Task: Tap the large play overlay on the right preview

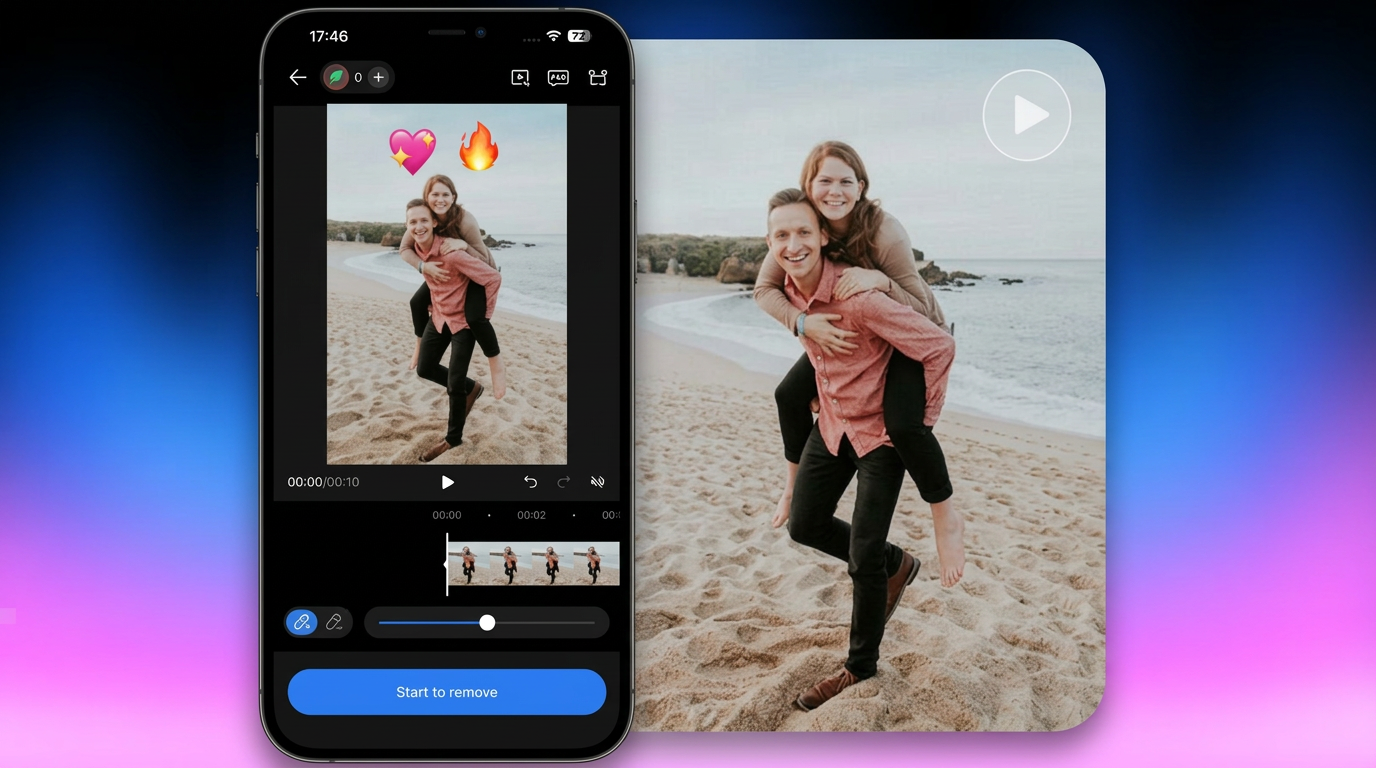Action: (1027, 115)
